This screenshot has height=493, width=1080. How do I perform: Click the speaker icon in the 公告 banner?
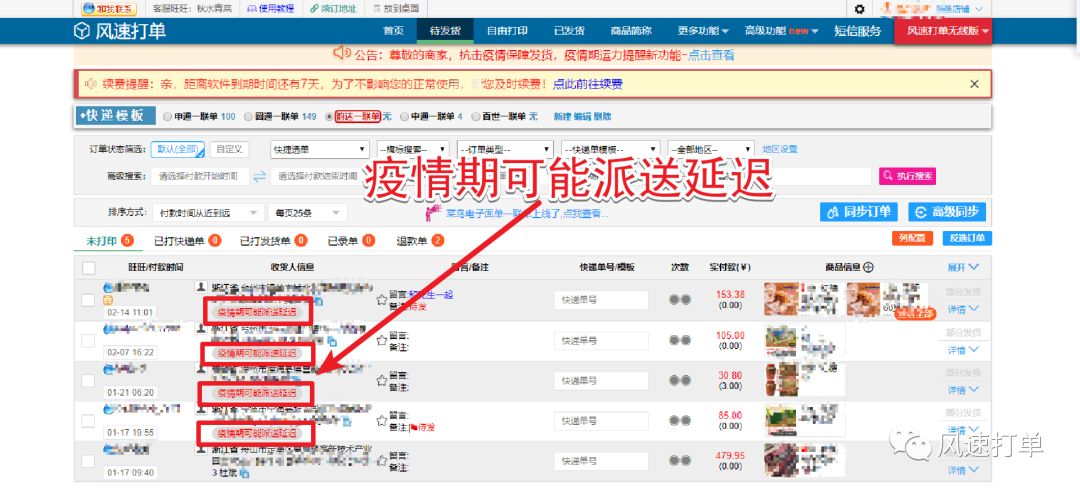342,53
